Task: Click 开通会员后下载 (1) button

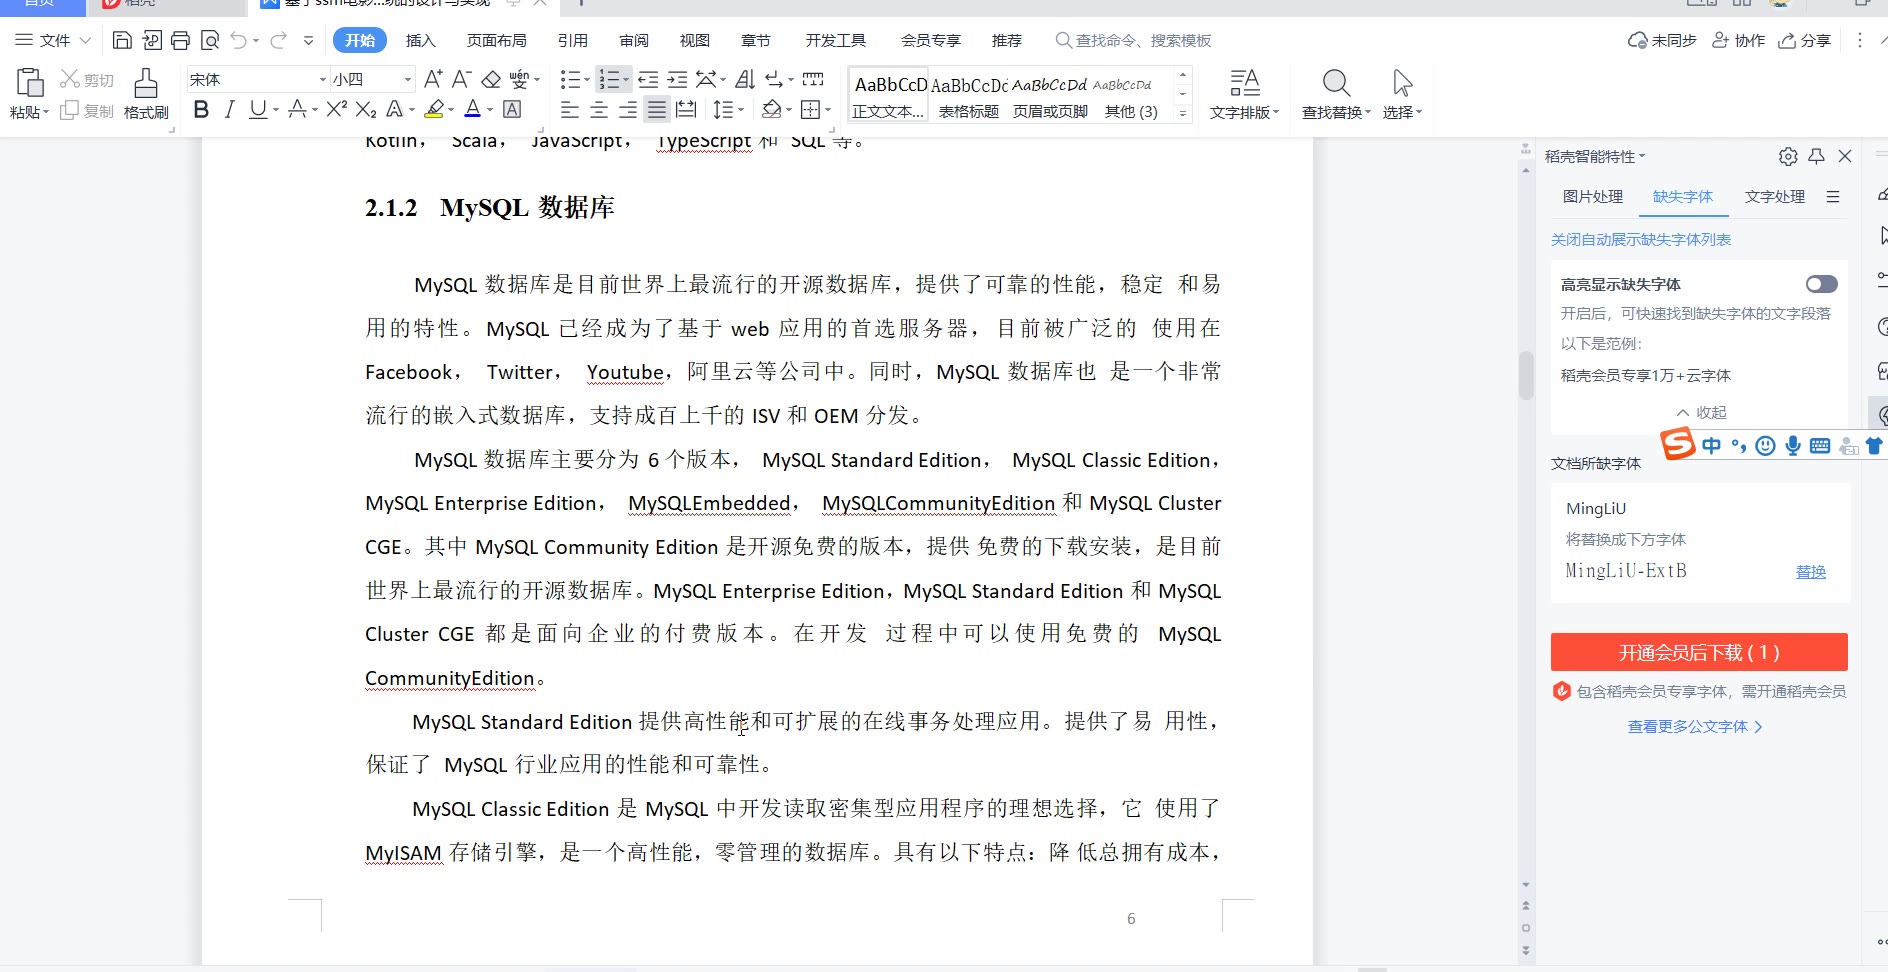Action: (x=1699, y=652)
